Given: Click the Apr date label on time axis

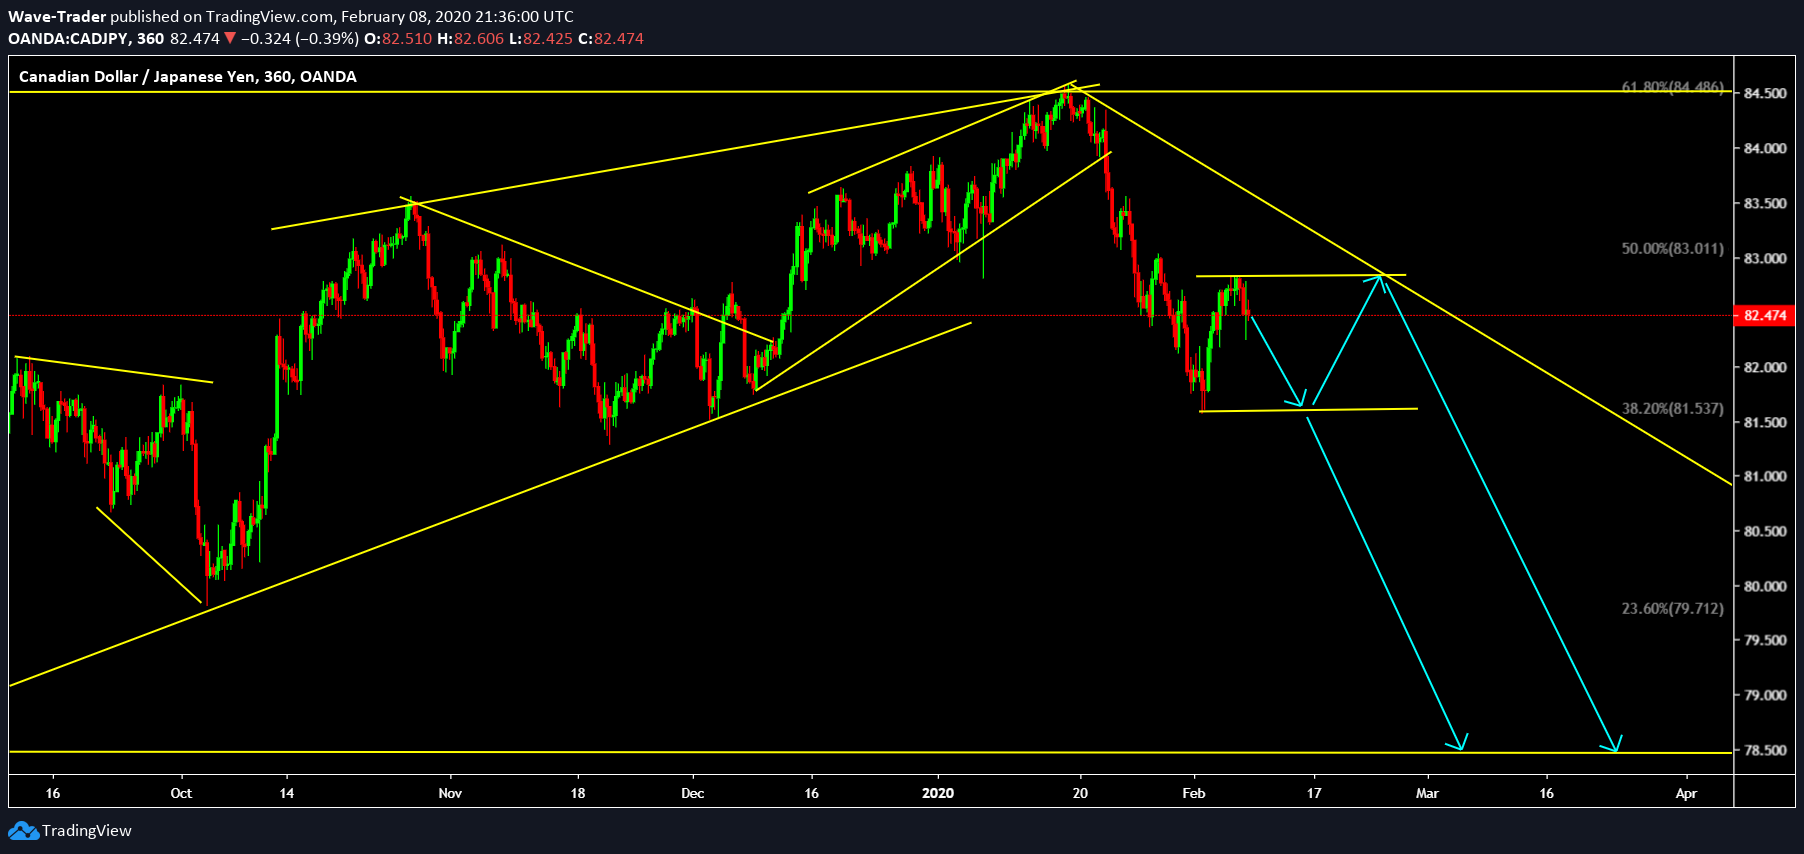Looking at the screenshot, I should coord(1686,793).
